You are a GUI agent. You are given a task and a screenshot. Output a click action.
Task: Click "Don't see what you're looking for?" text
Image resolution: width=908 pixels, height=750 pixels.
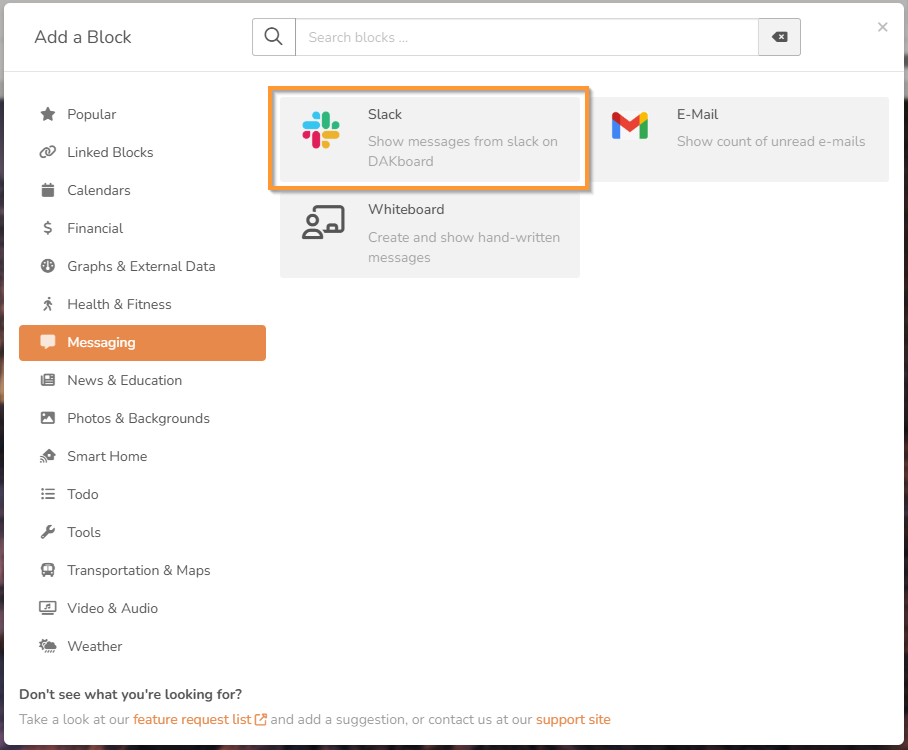[130, 694]
